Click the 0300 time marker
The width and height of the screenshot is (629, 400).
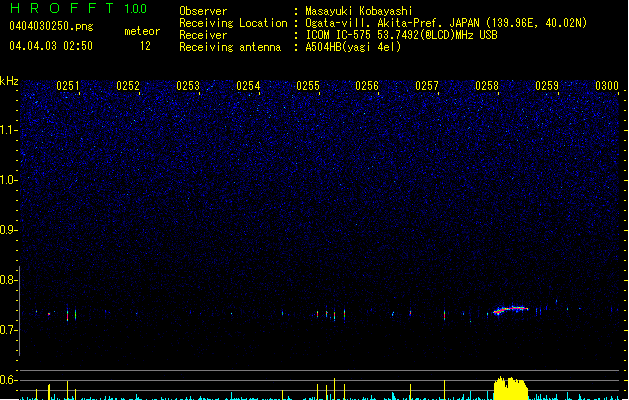tap(607, 86)
